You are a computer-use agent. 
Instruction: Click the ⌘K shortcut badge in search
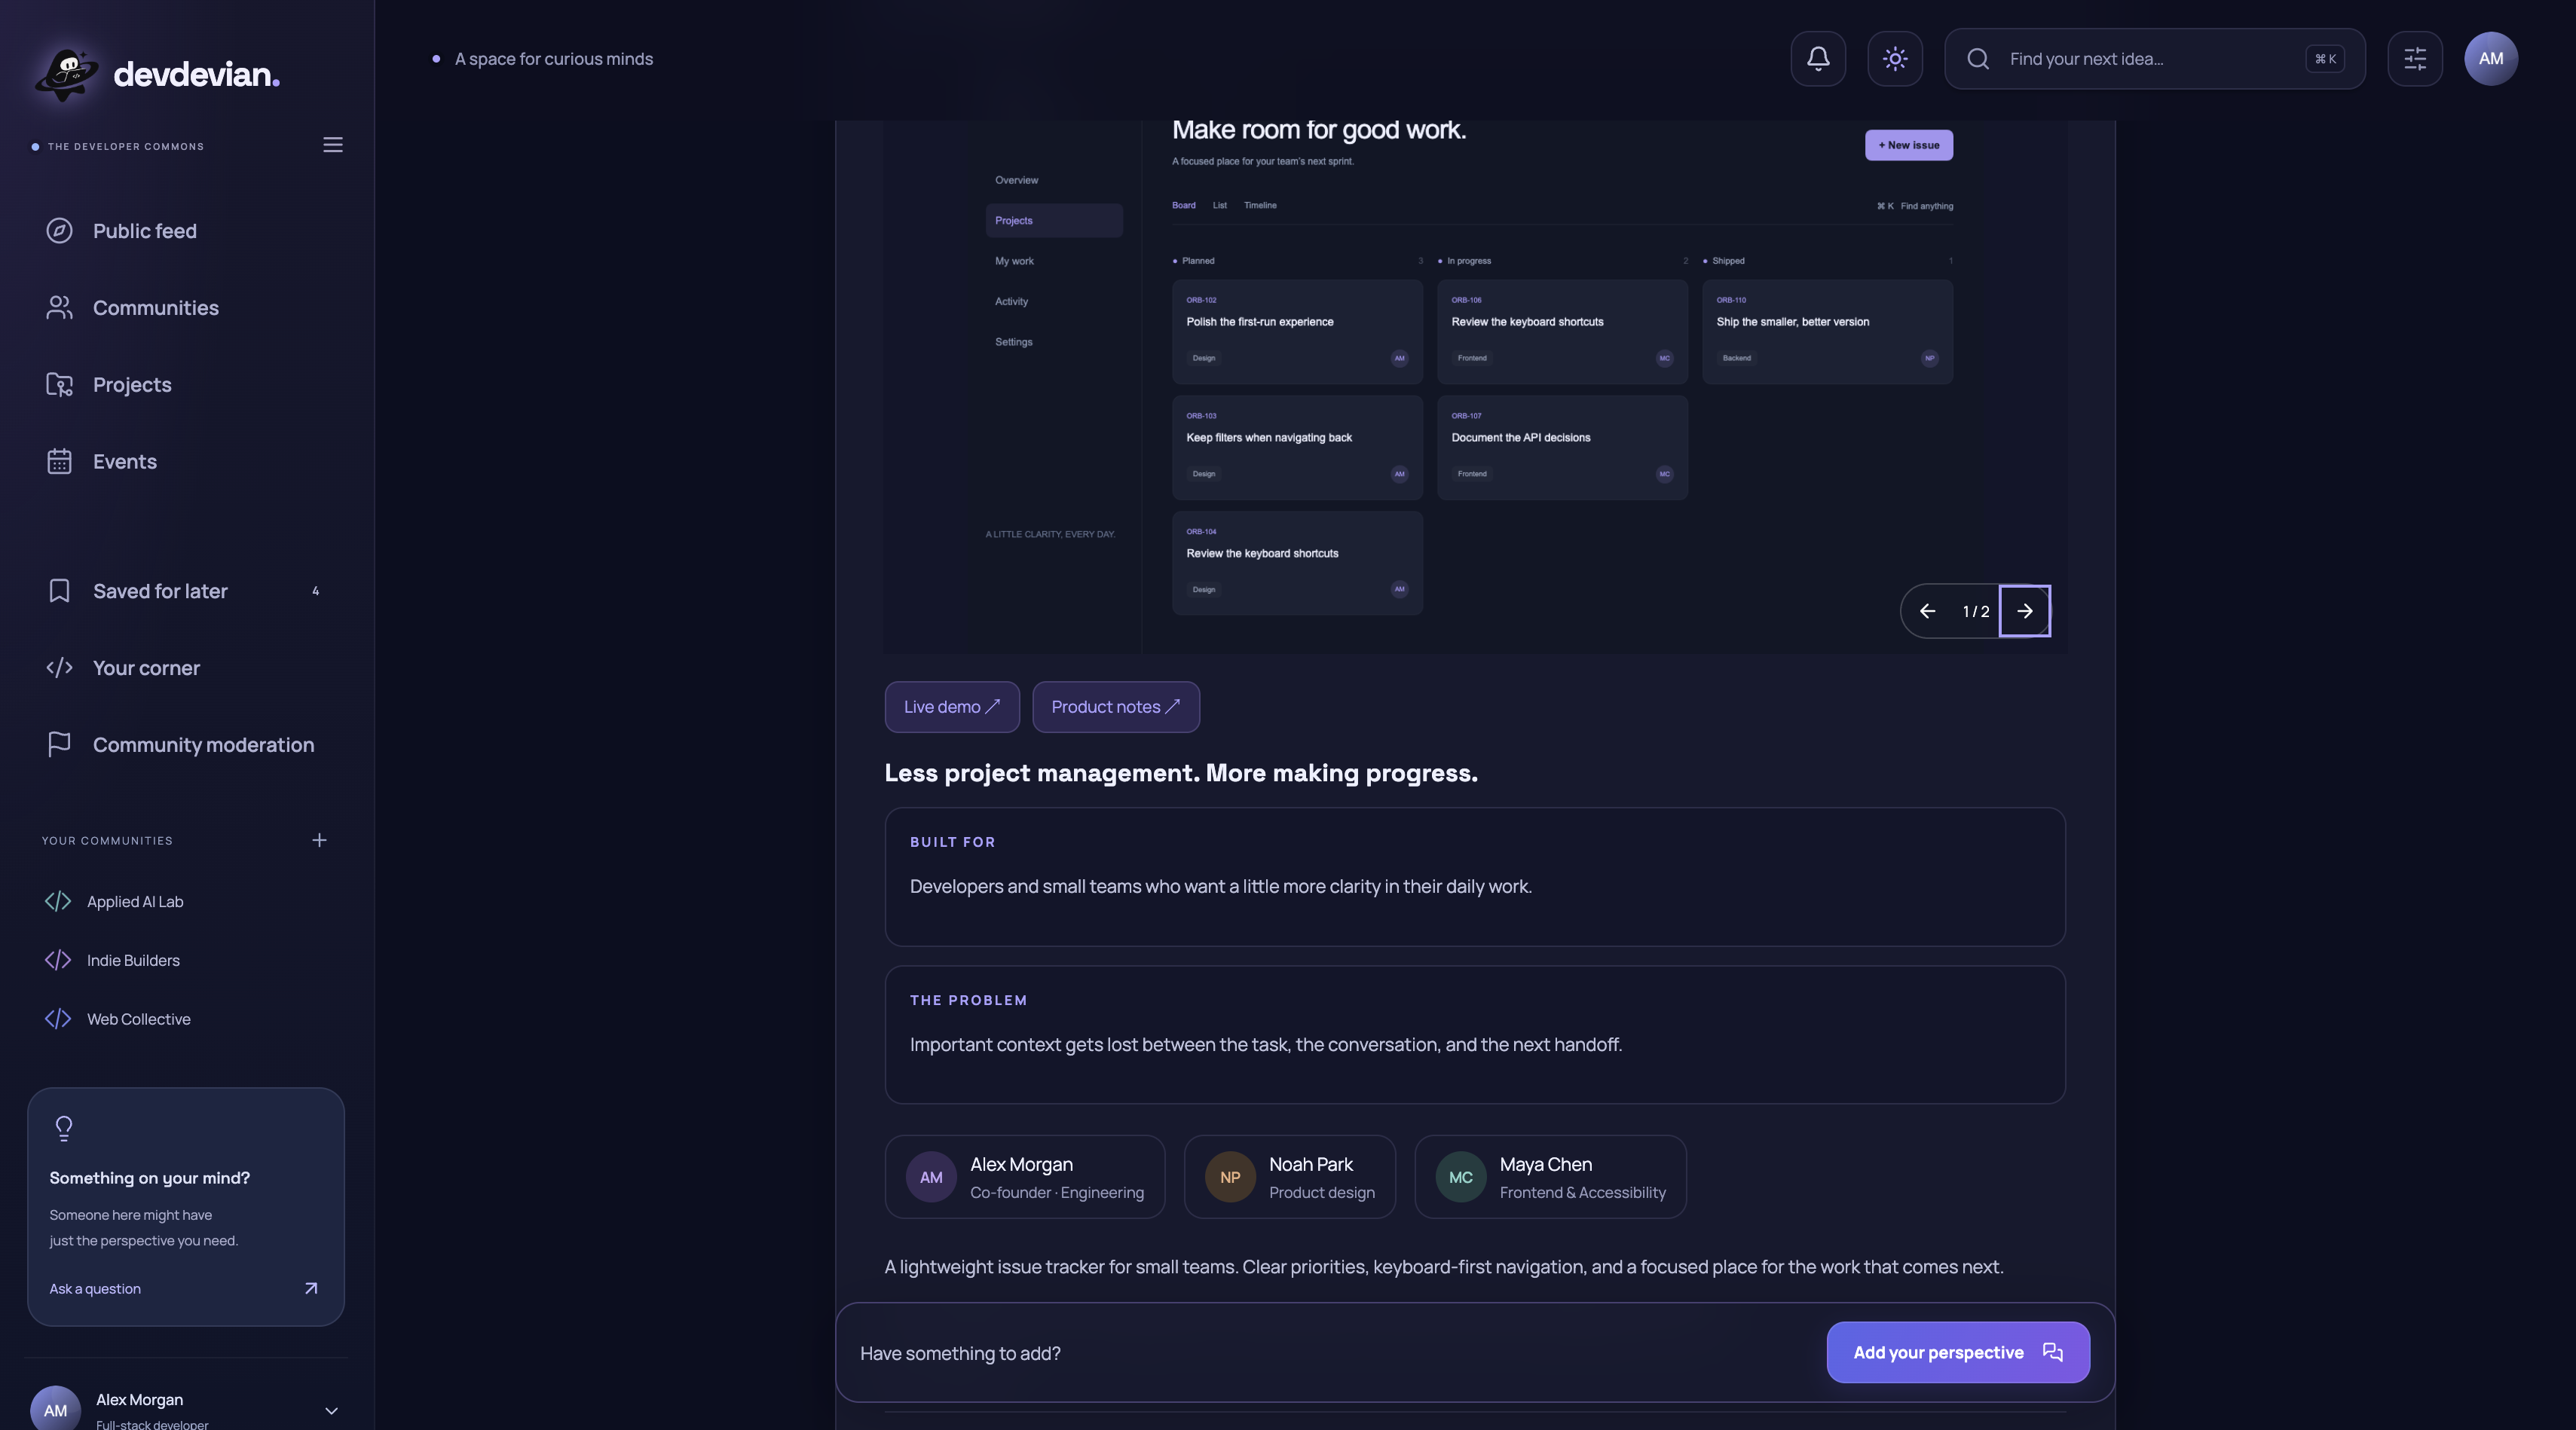(x=2325, y=59)
